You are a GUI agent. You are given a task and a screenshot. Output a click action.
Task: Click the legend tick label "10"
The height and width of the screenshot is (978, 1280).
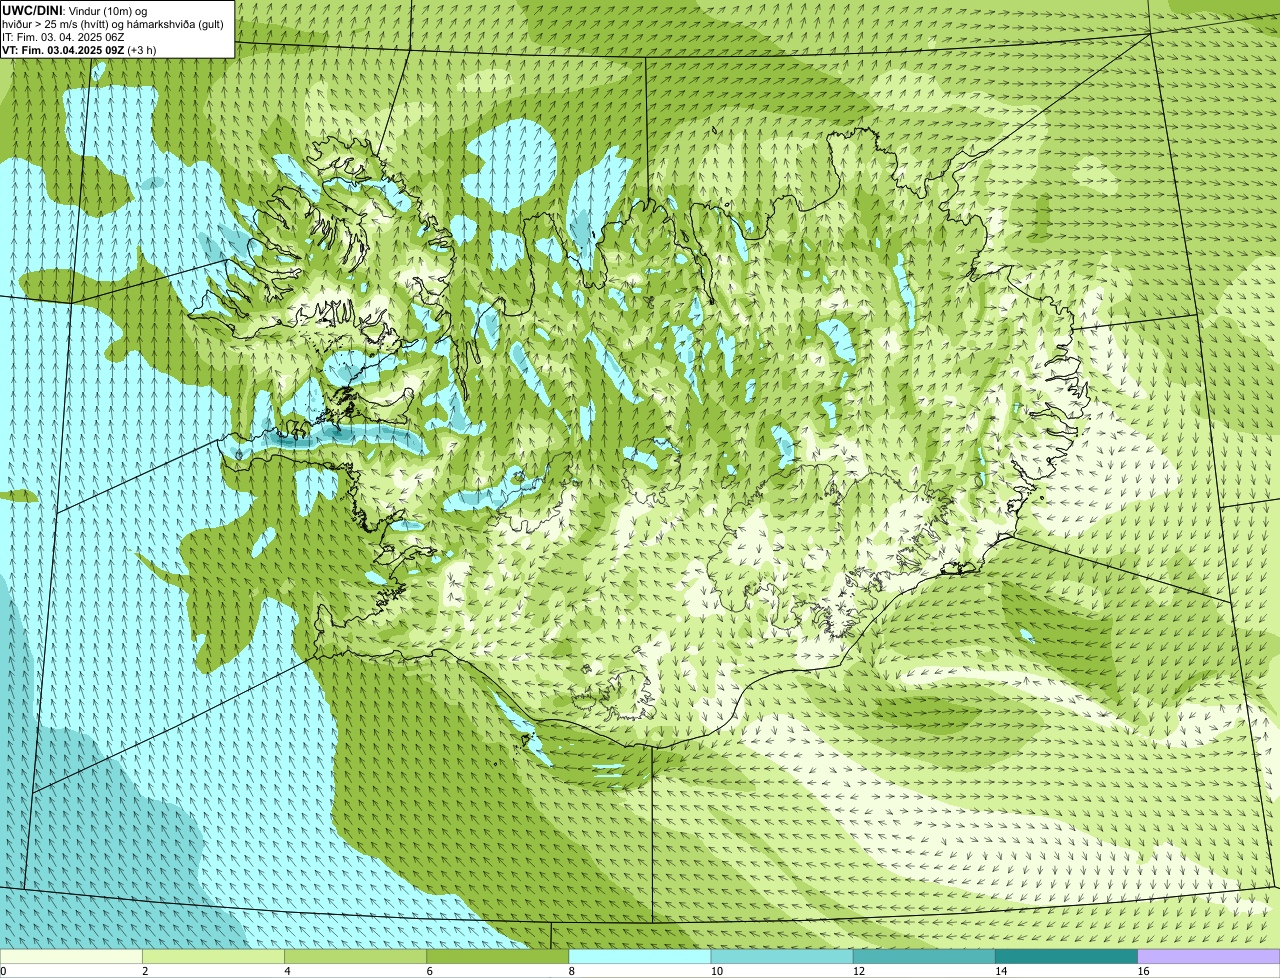[716, 971]
